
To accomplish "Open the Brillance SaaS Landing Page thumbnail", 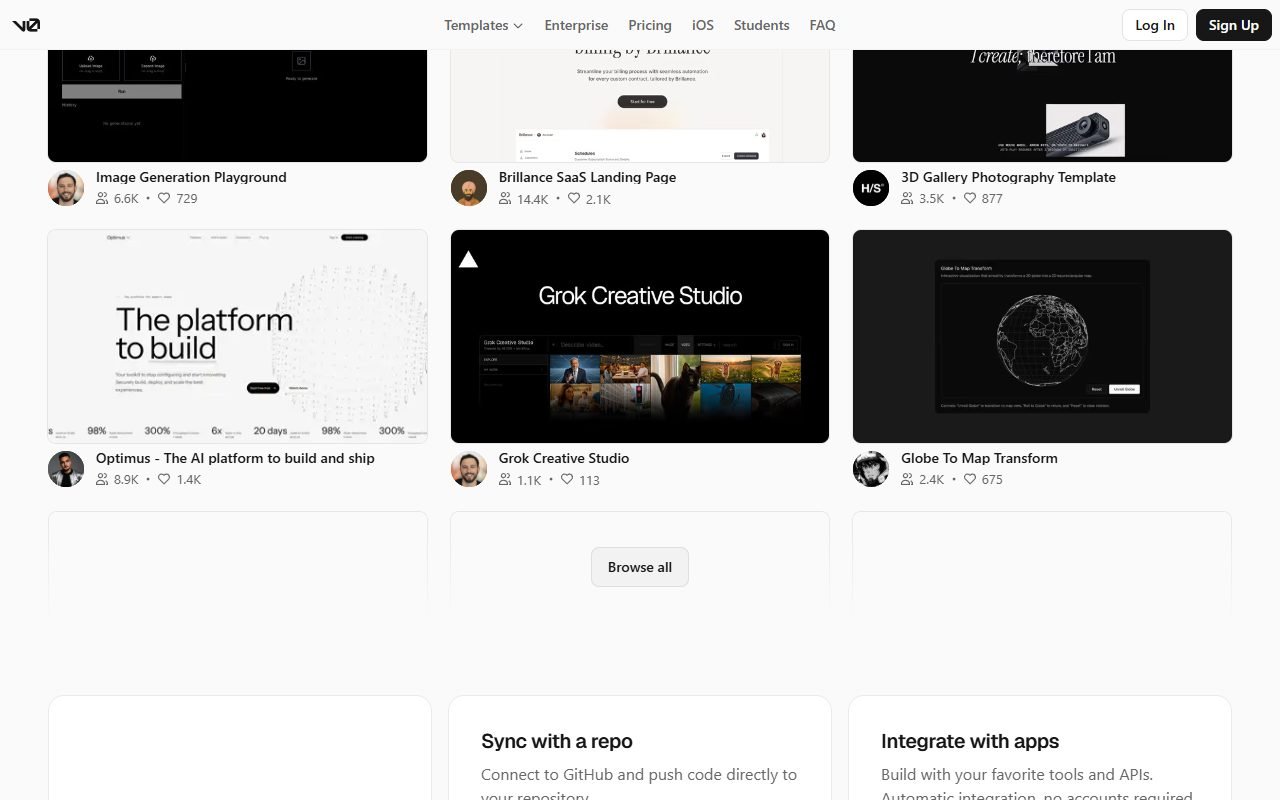I will click(640, 105).
